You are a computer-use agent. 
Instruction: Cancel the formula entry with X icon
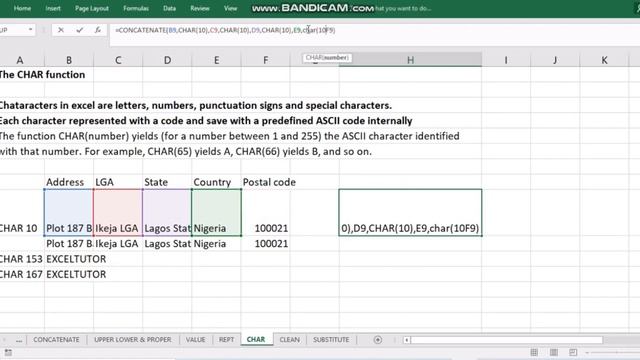[60, 30]
